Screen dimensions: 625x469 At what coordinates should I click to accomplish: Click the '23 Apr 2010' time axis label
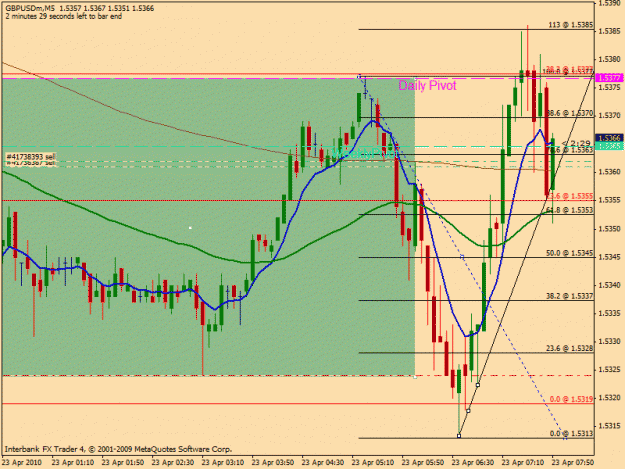[22, 463]
